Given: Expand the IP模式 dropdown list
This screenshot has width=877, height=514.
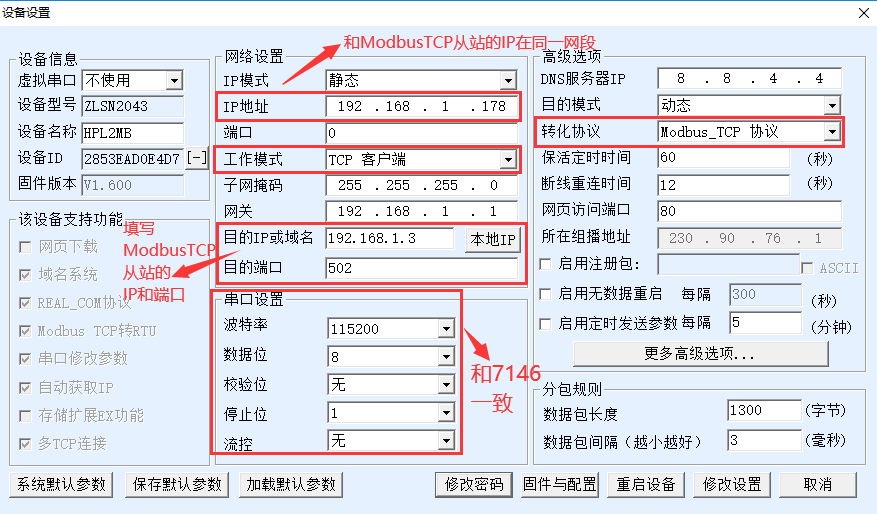Looking at the screenshot, I should pos(508,78).
